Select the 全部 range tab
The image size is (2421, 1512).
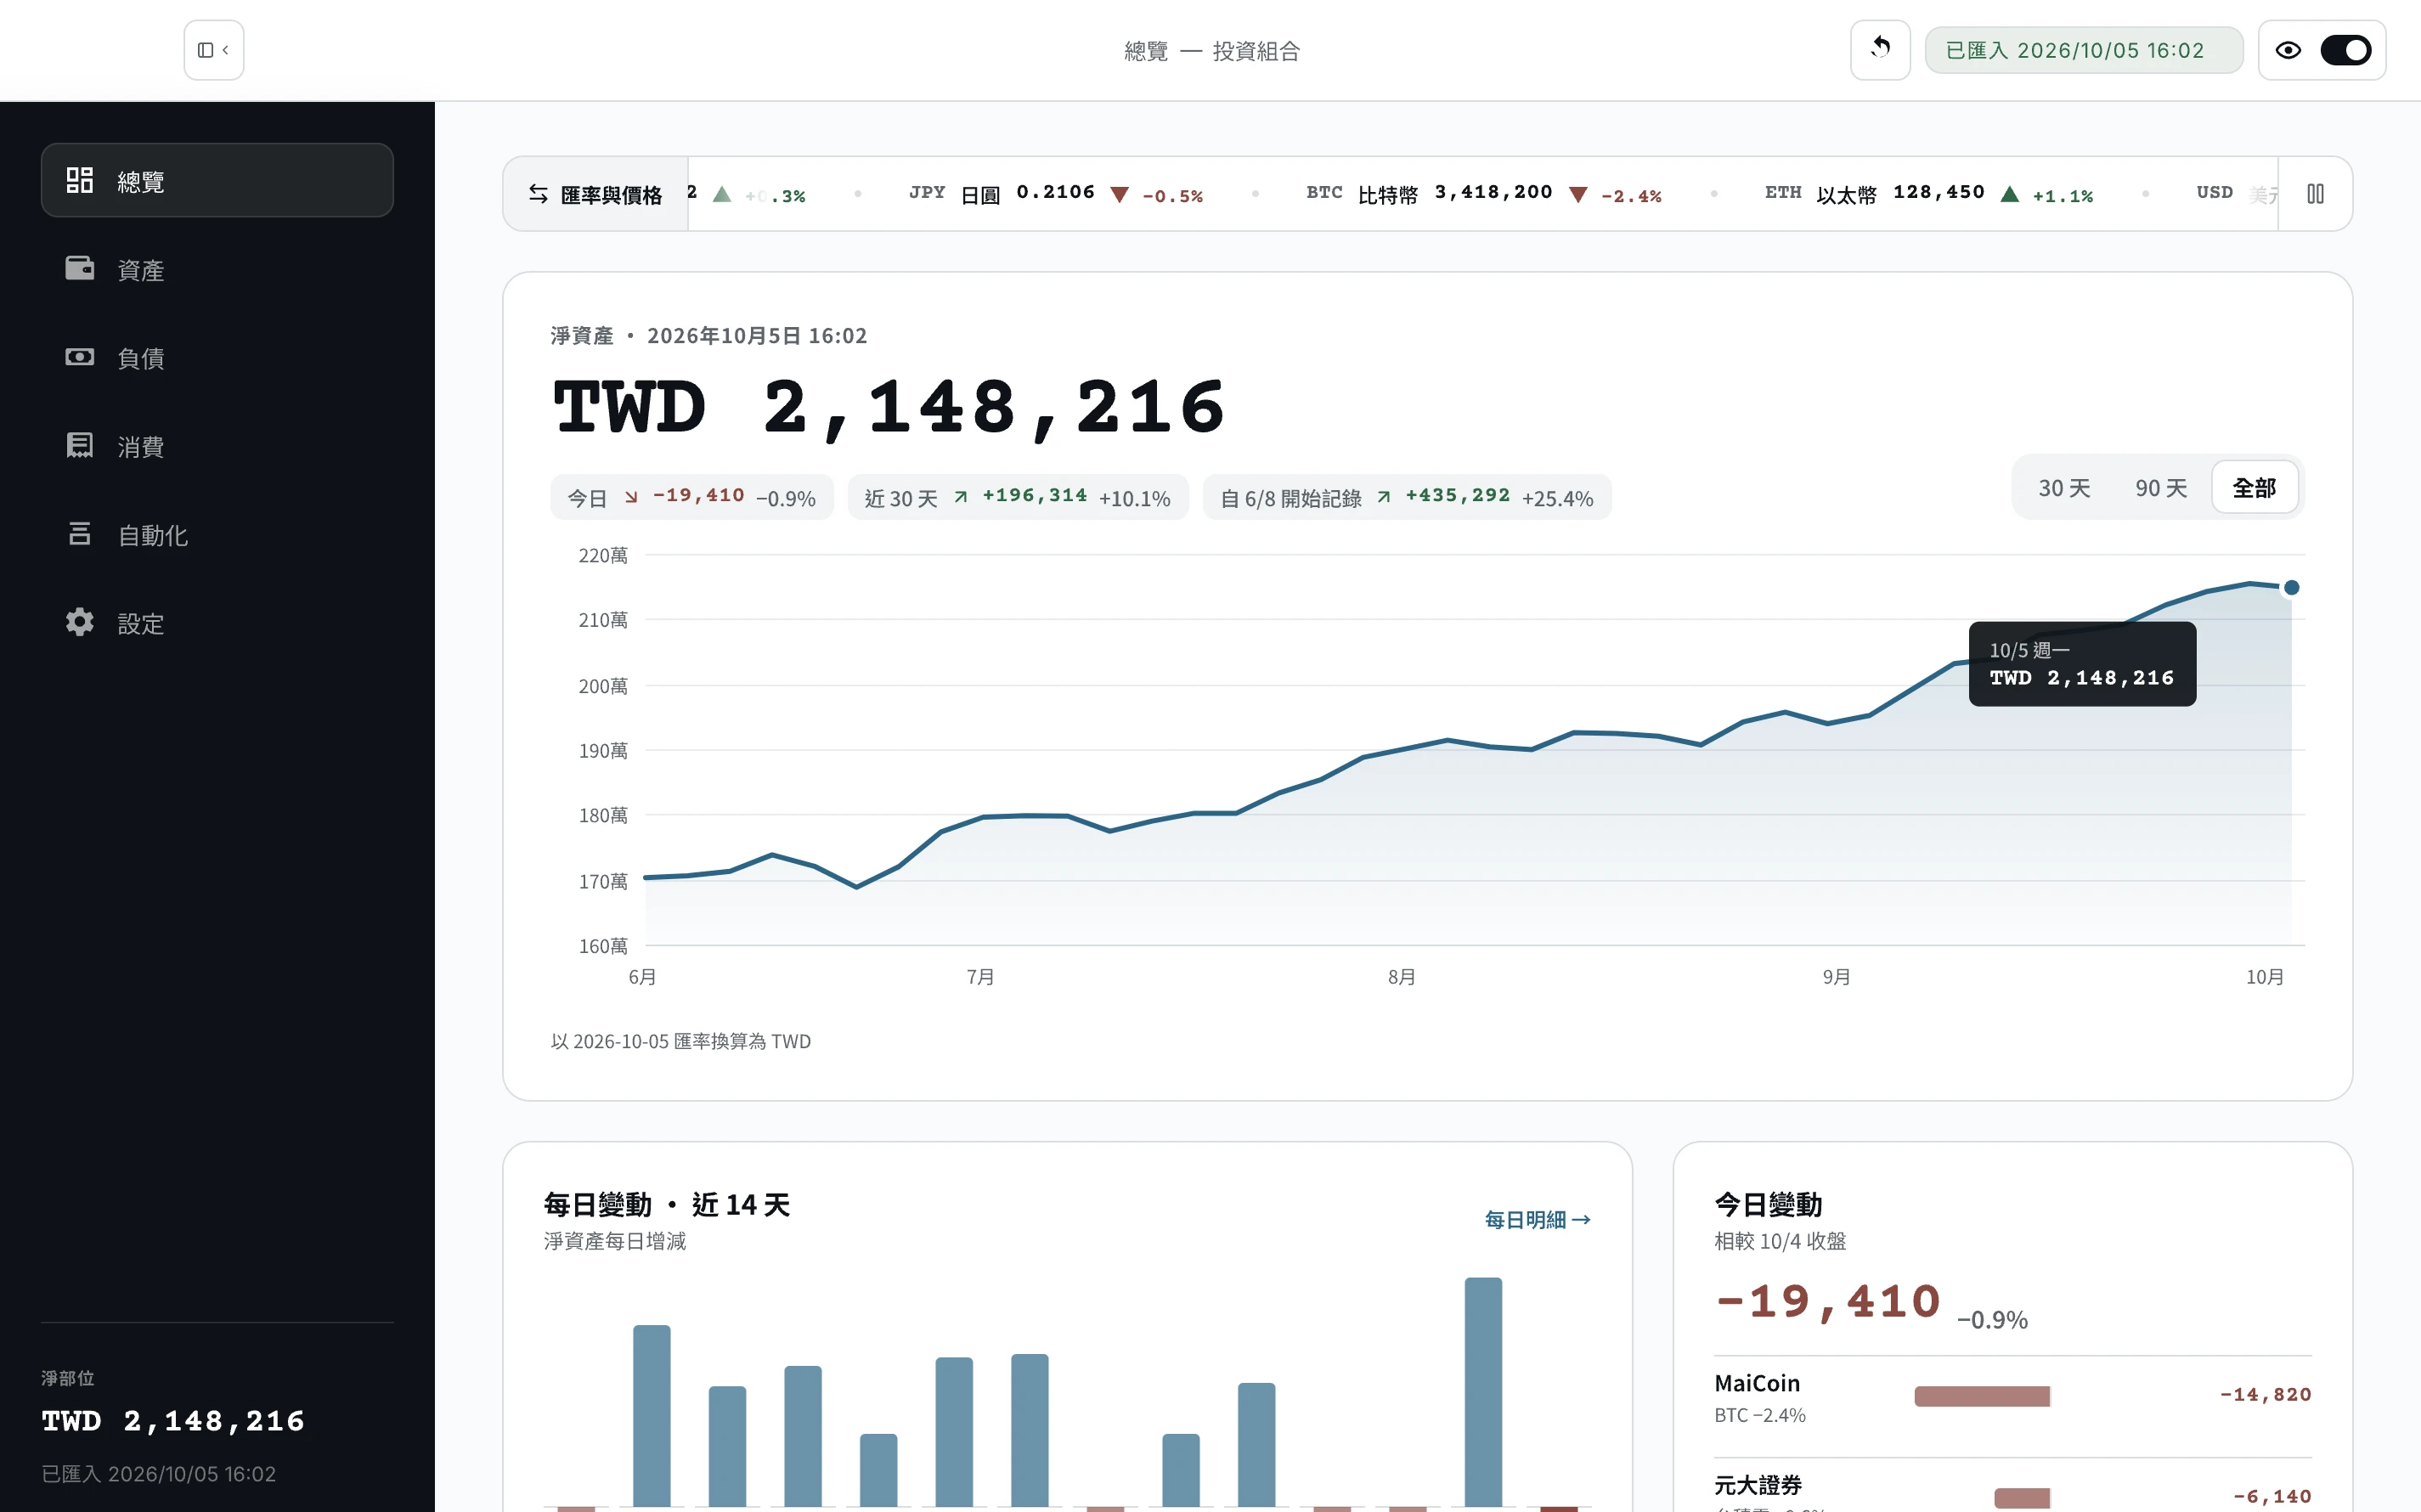tap(2254, 488)
